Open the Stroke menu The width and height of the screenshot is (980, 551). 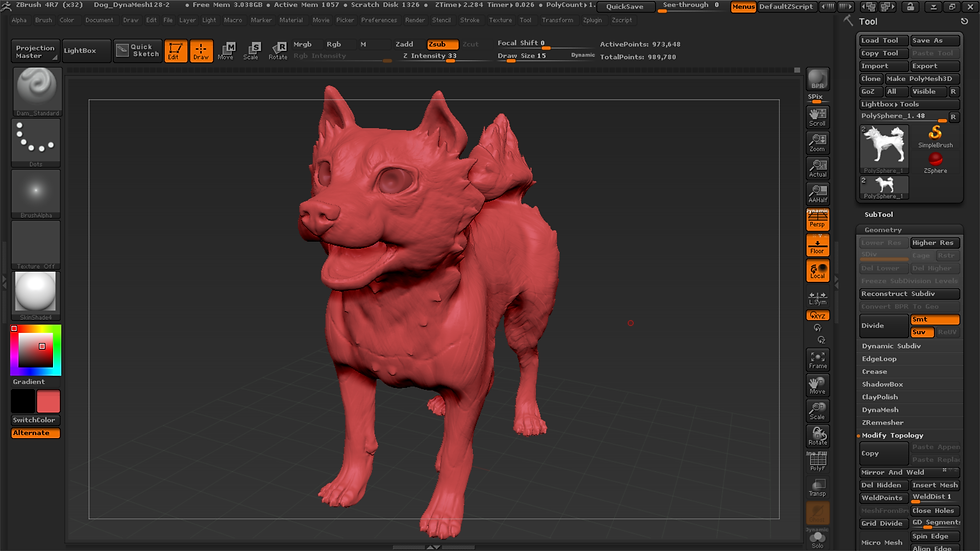click(470, 20)
